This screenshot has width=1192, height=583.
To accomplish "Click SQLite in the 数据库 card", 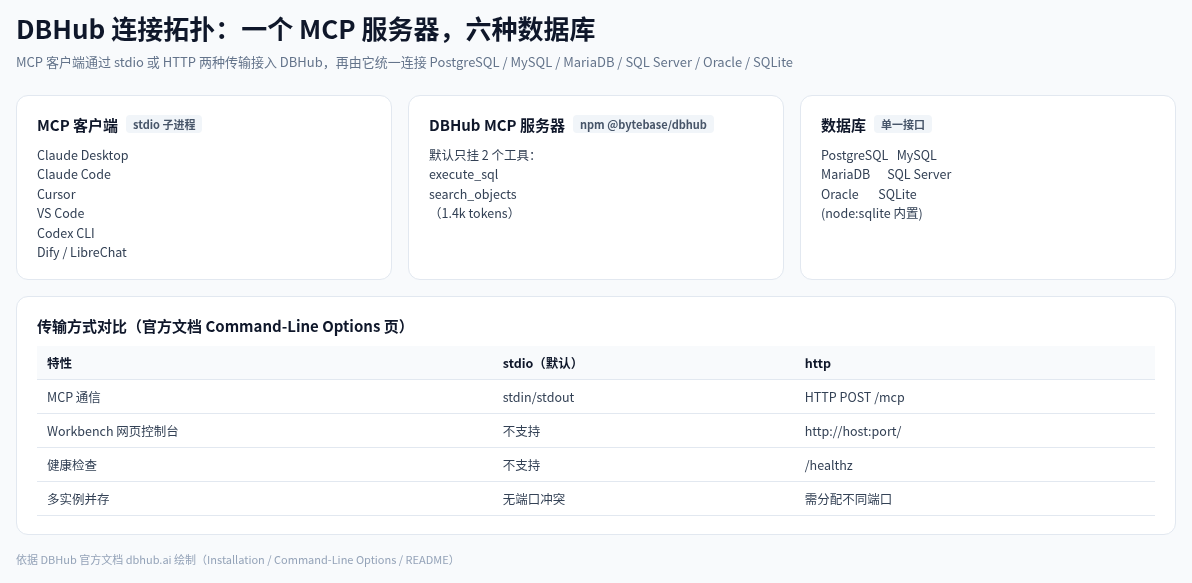I will [x=897, y=194].
